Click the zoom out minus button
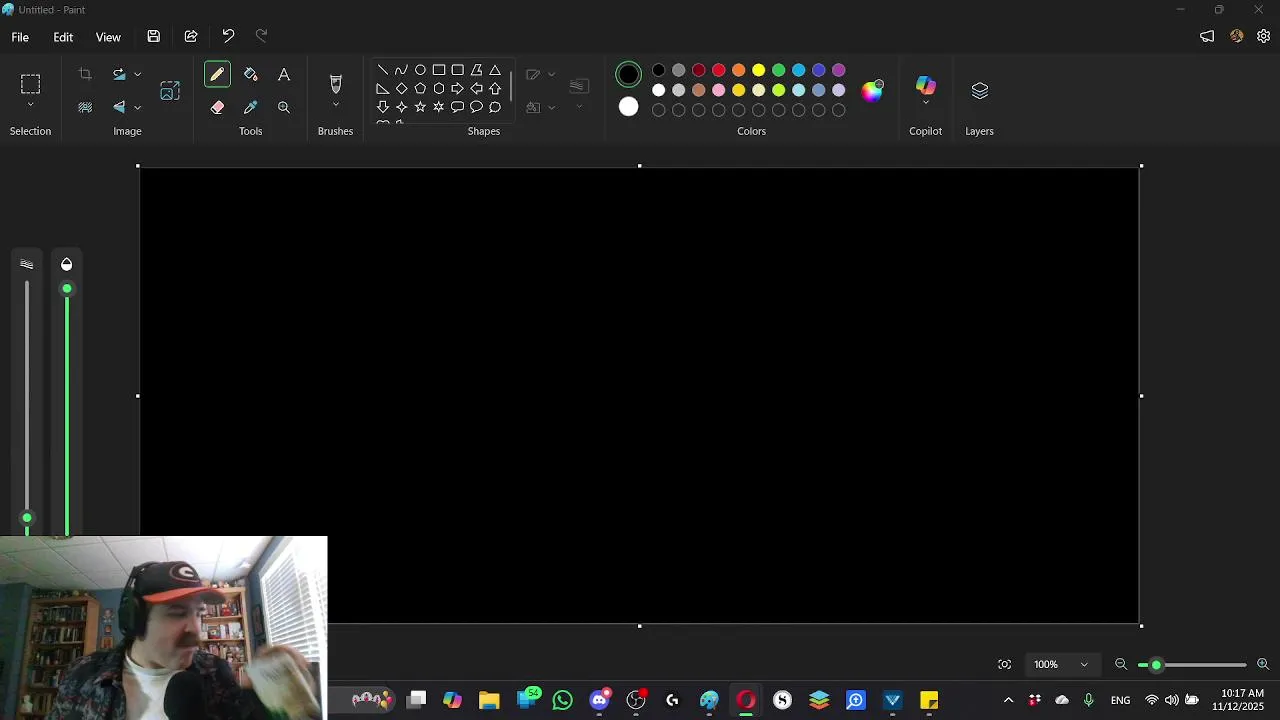Image resolution: width=1280 pixels, height=720 pixels. pos(1121,665)
